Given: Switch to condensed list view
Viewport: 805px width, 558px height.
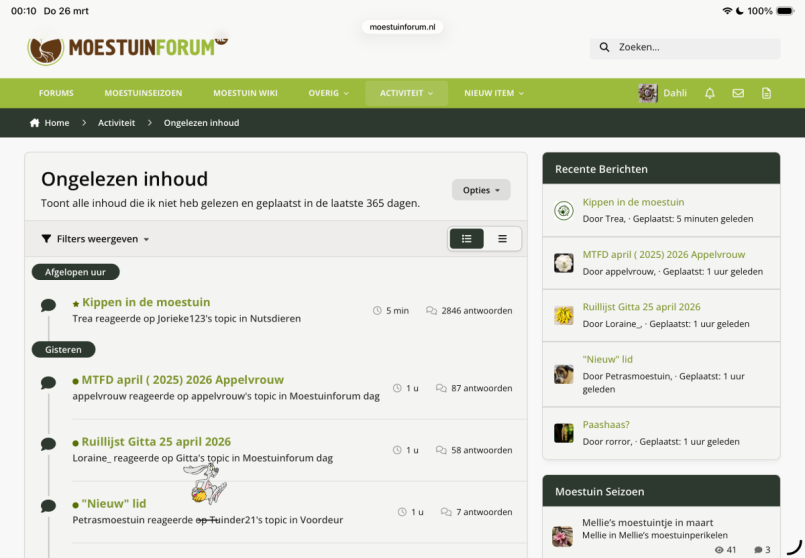Looking at the screenshot, I should [x=502, y=239].
